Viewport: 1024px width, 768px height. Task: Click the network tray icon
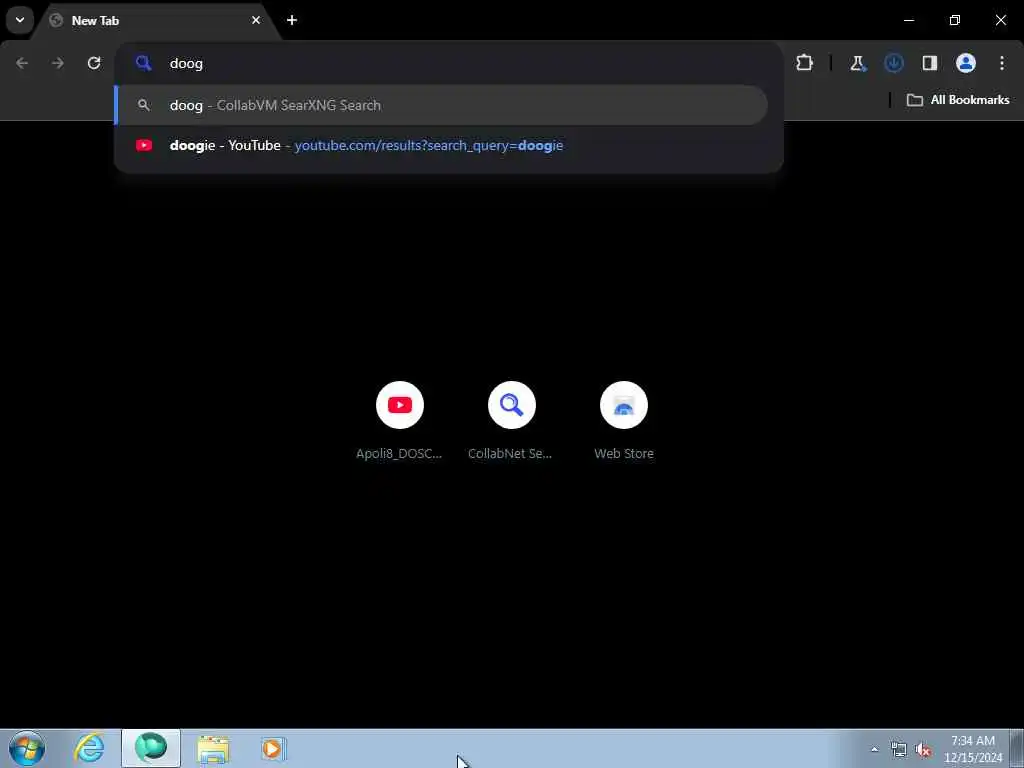click(899, 750)
